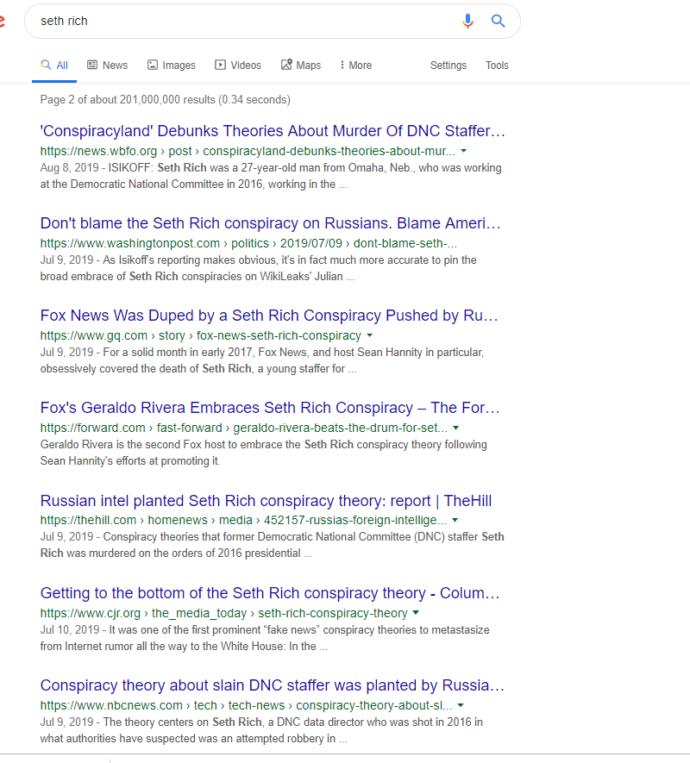Open the Washington Post 'Don't blame' result
The height and width of the screenshot is (763, 690).
click(270, 223)
